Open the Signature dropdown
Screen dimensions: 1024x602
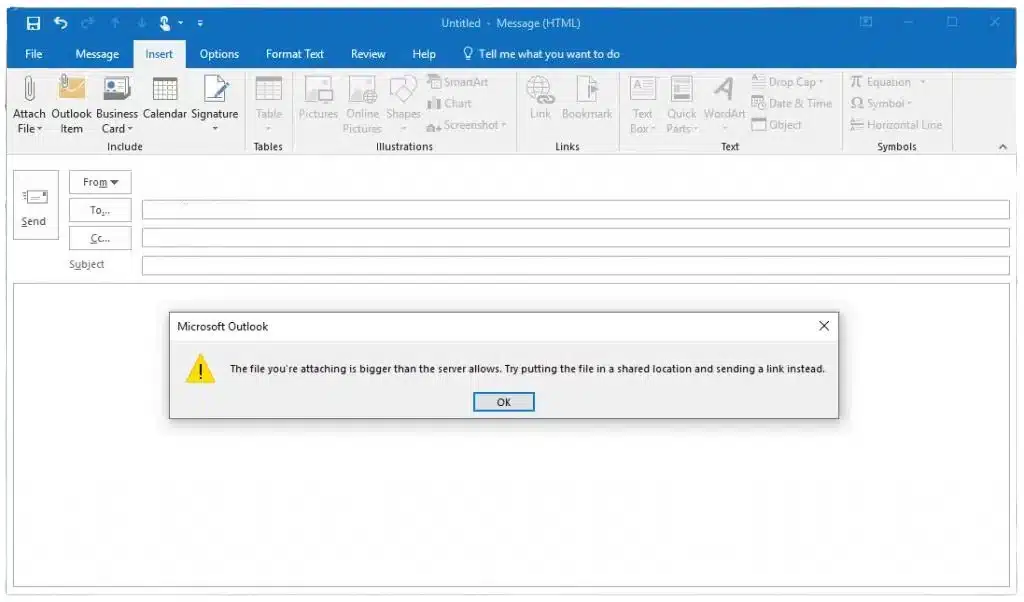(x=214, y=104)
